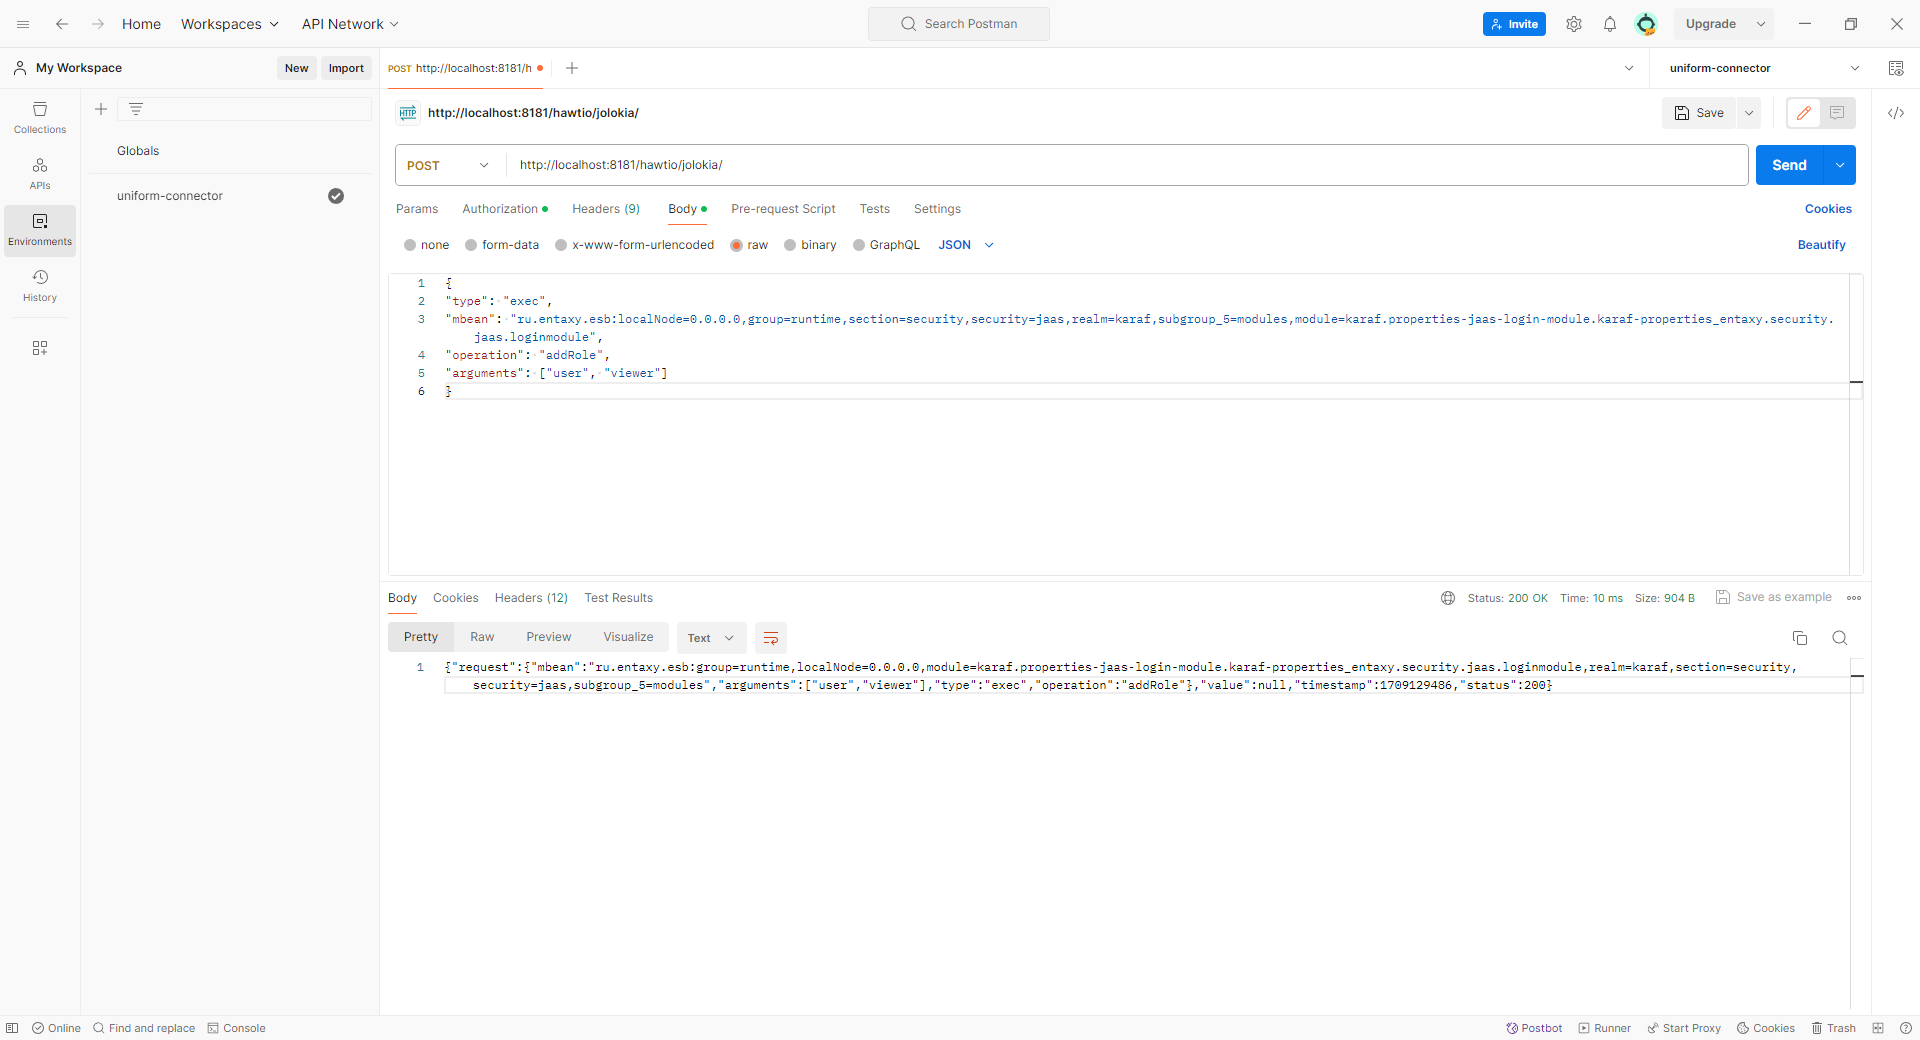Click the code snippet icon

(x=1895, y=113)
